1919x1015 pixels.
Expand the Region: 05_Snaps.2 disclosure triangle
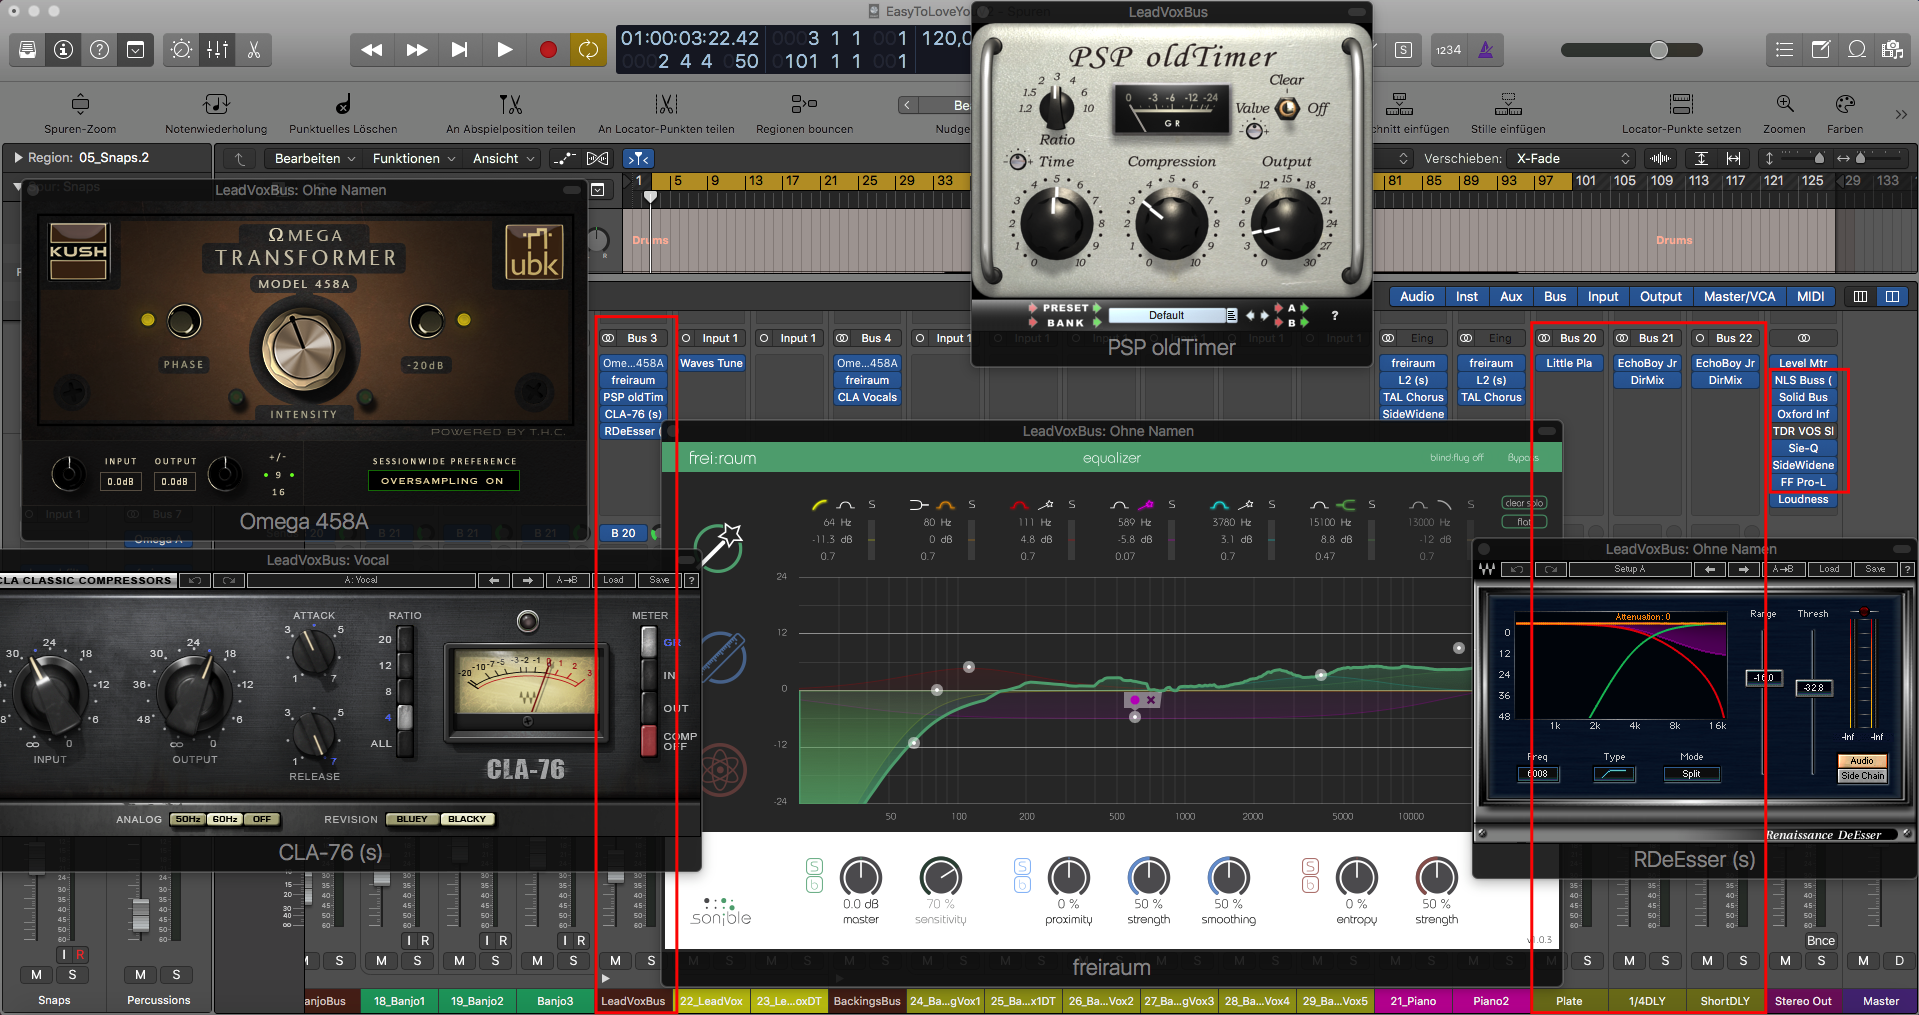[x=18, y=158]
